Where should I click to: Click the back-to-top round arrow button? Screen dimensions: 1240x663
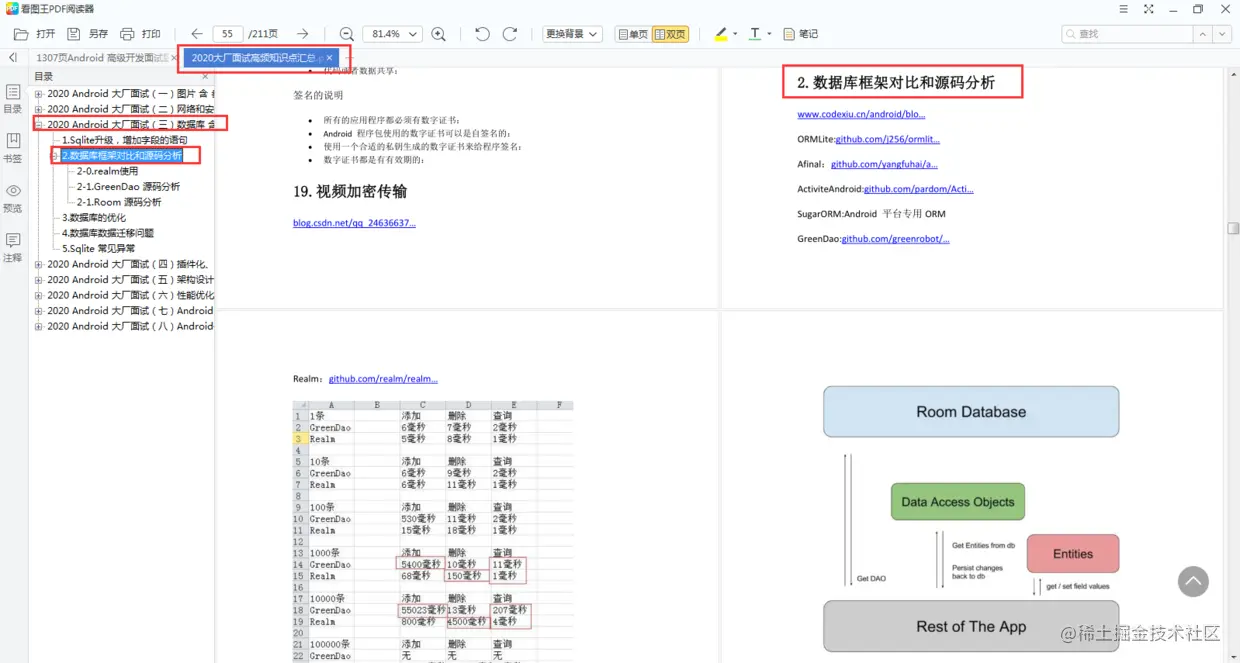(1193, 581)
